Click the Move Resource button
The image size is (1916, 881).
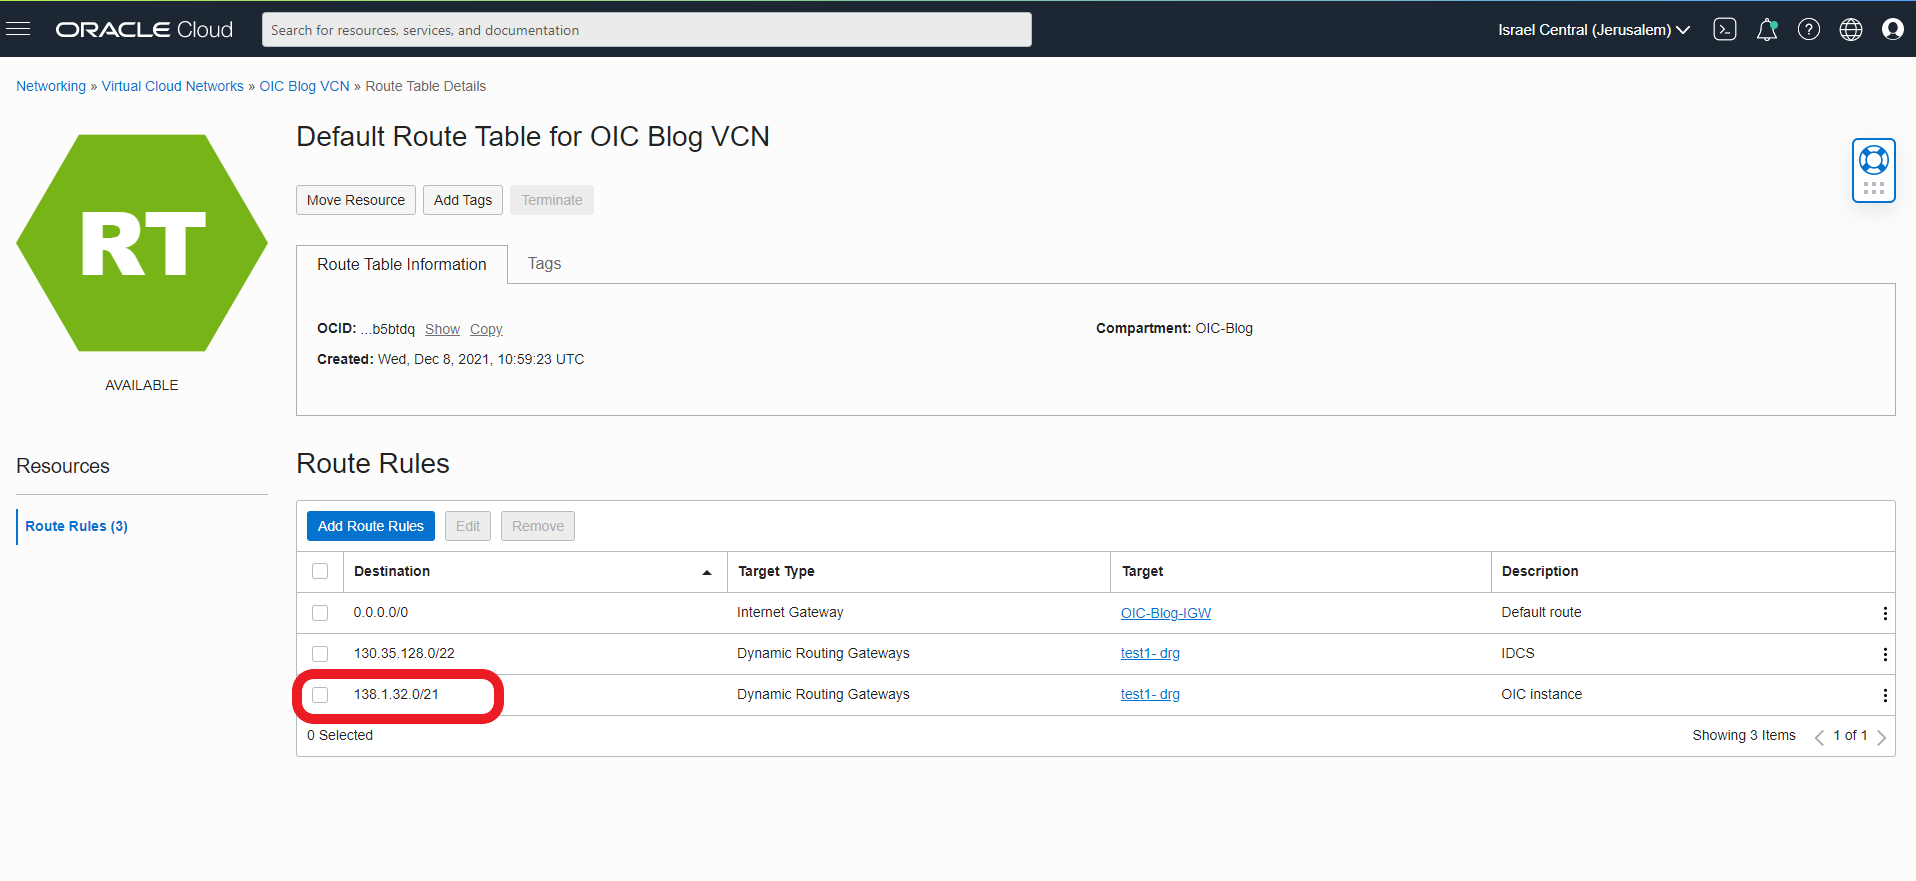pos(356,200)
